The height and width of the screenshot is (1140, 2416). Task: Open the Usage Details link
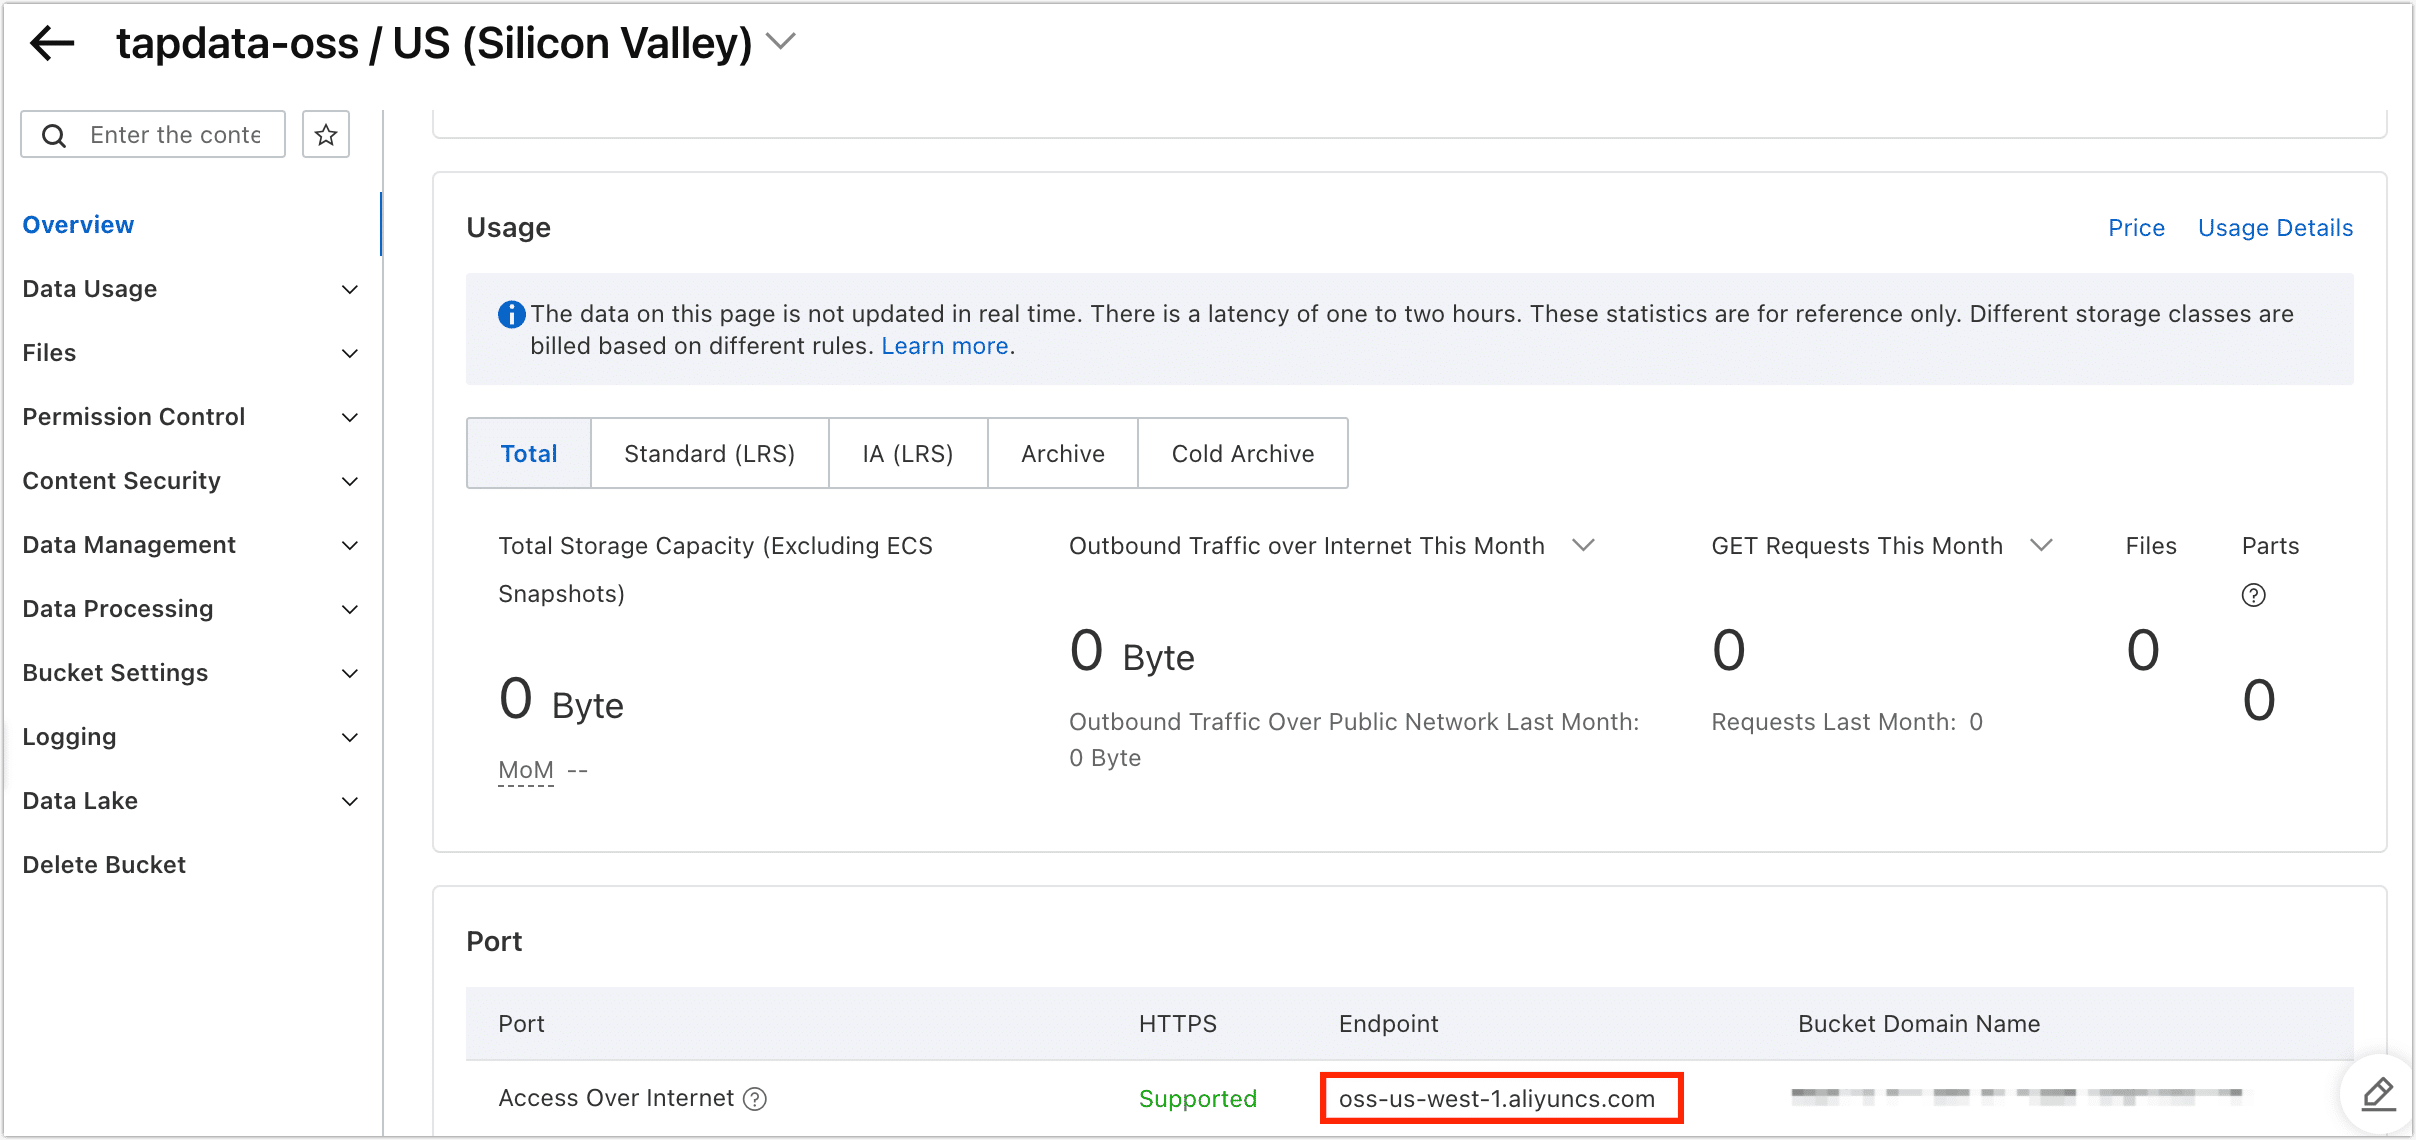tap(2274, 228)
